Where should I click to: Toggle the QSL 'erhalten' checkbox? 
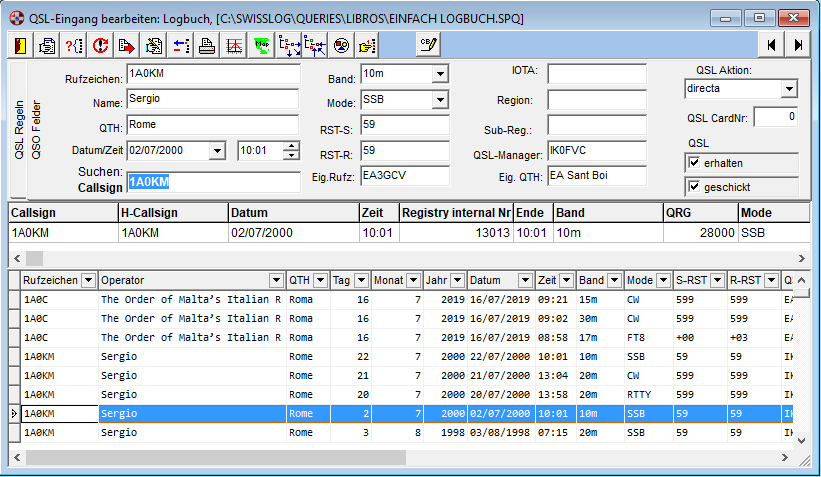point(695,163)
